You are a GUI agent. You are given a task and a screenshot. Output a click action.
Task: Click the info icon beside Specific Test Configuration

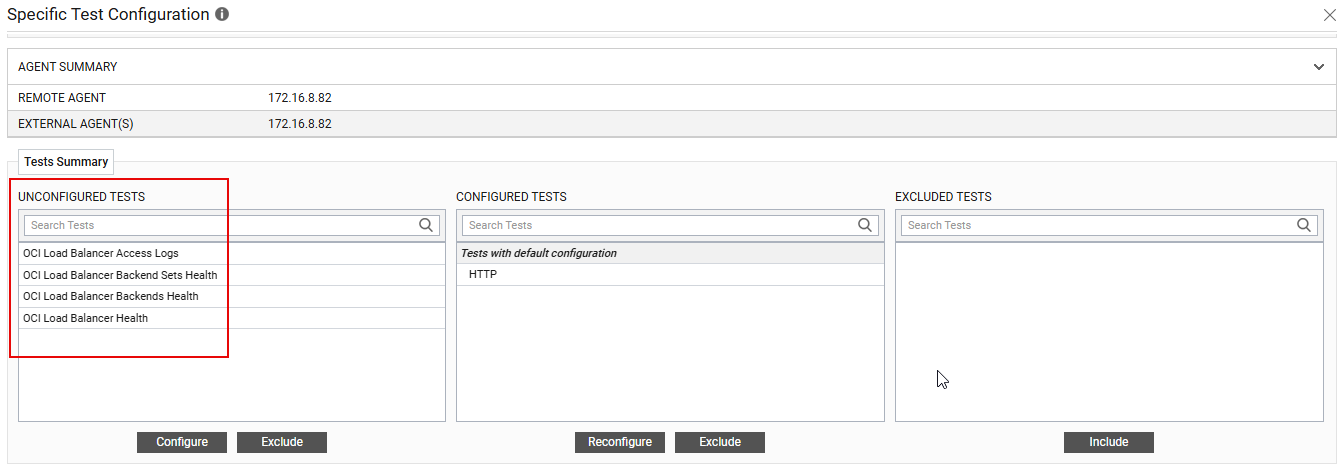point(222,15)
